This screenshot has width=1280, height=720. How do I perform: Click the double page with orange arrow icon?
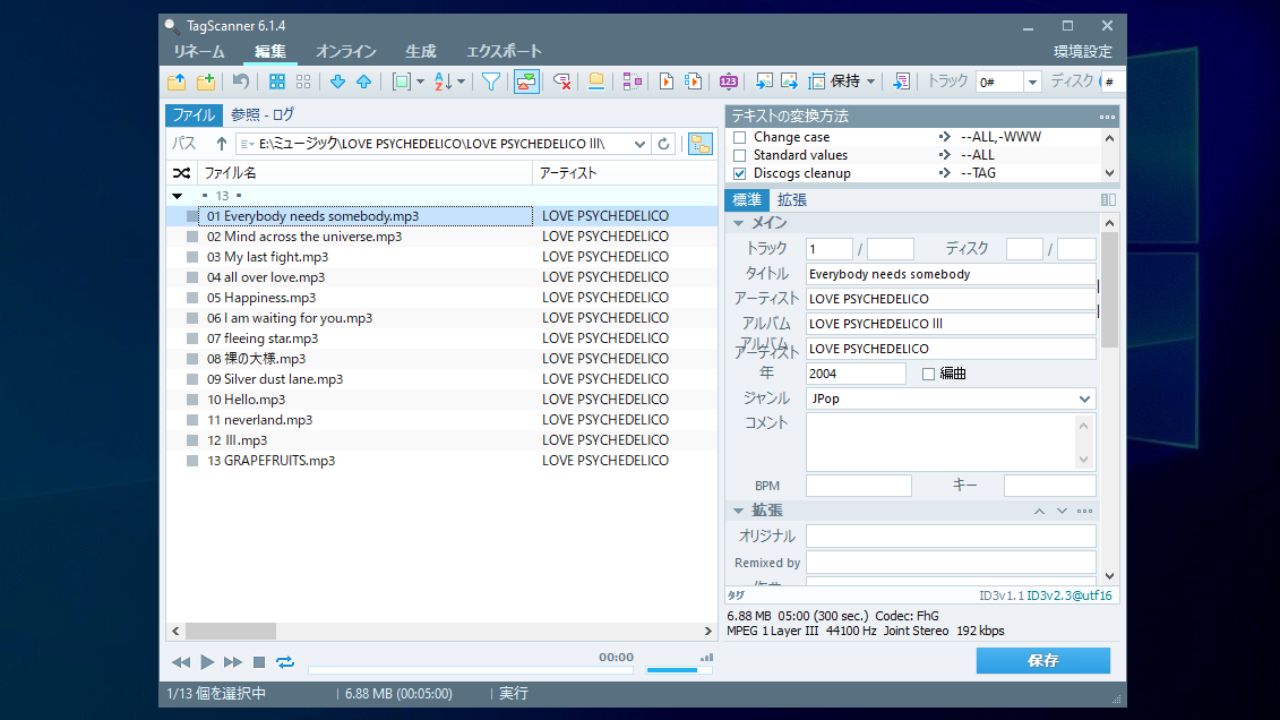[x=693, y=82]
